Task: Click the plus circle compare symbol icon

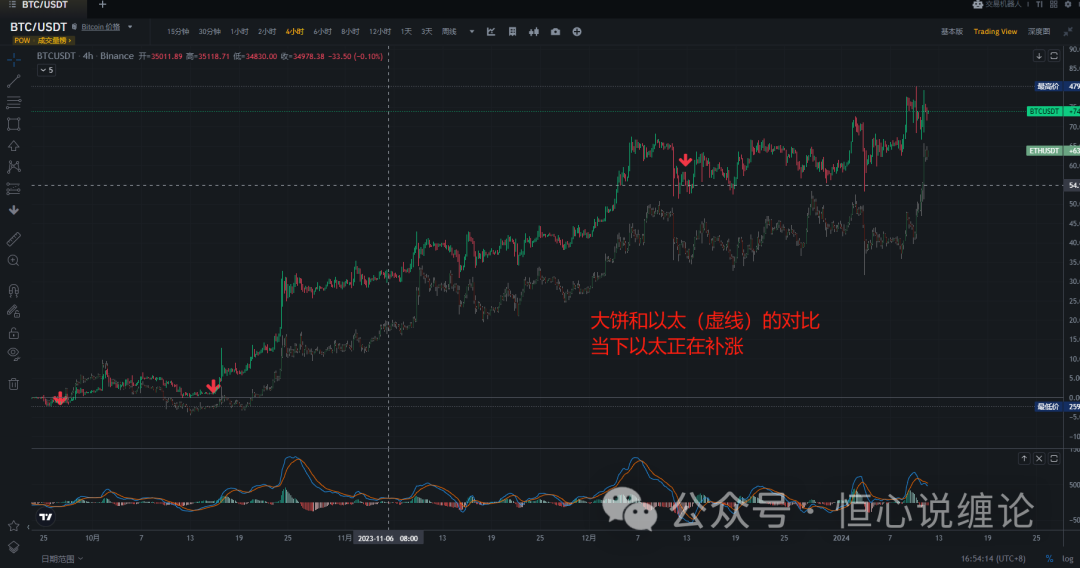Action: click(x=577, y=32)
